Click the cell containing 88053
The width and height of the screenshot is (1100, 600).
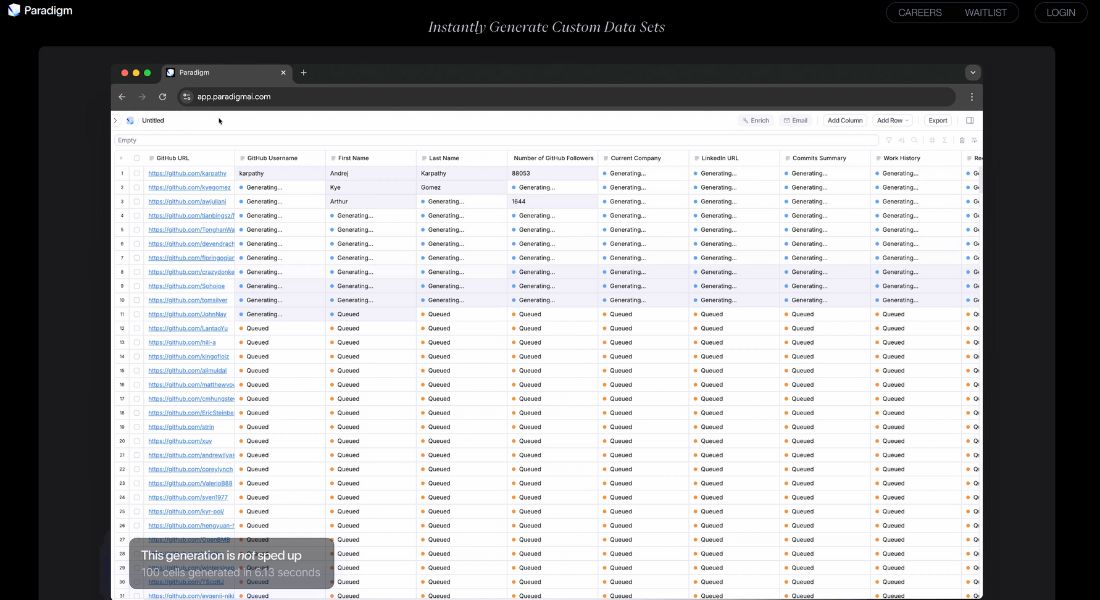[553, 173]
